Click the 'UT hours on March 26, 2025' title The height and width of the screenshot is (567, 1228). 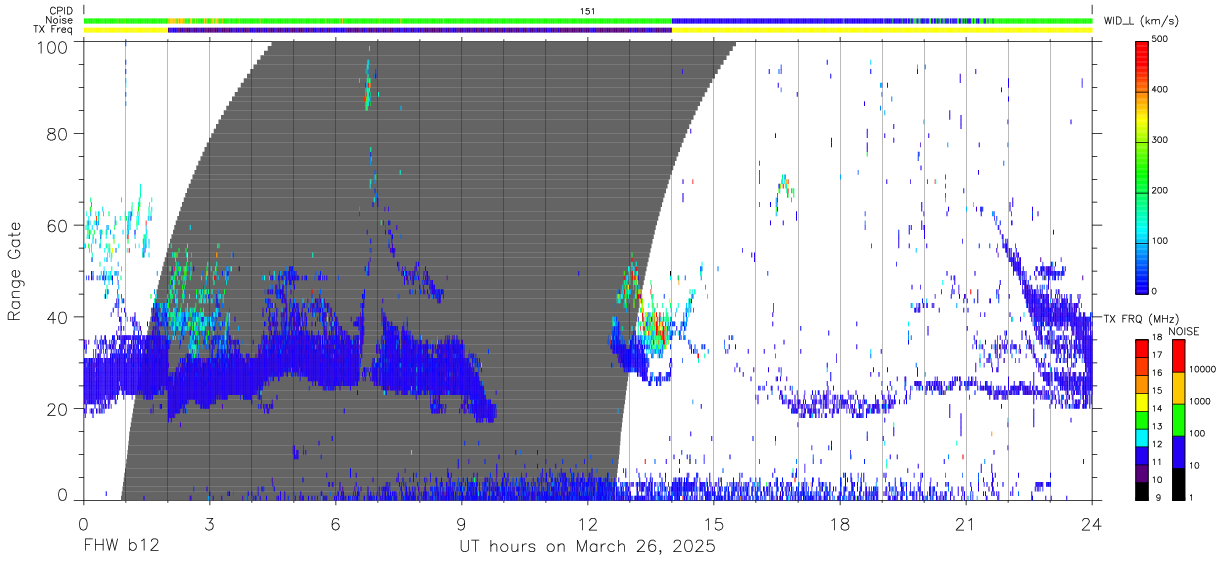click(587, 548)
